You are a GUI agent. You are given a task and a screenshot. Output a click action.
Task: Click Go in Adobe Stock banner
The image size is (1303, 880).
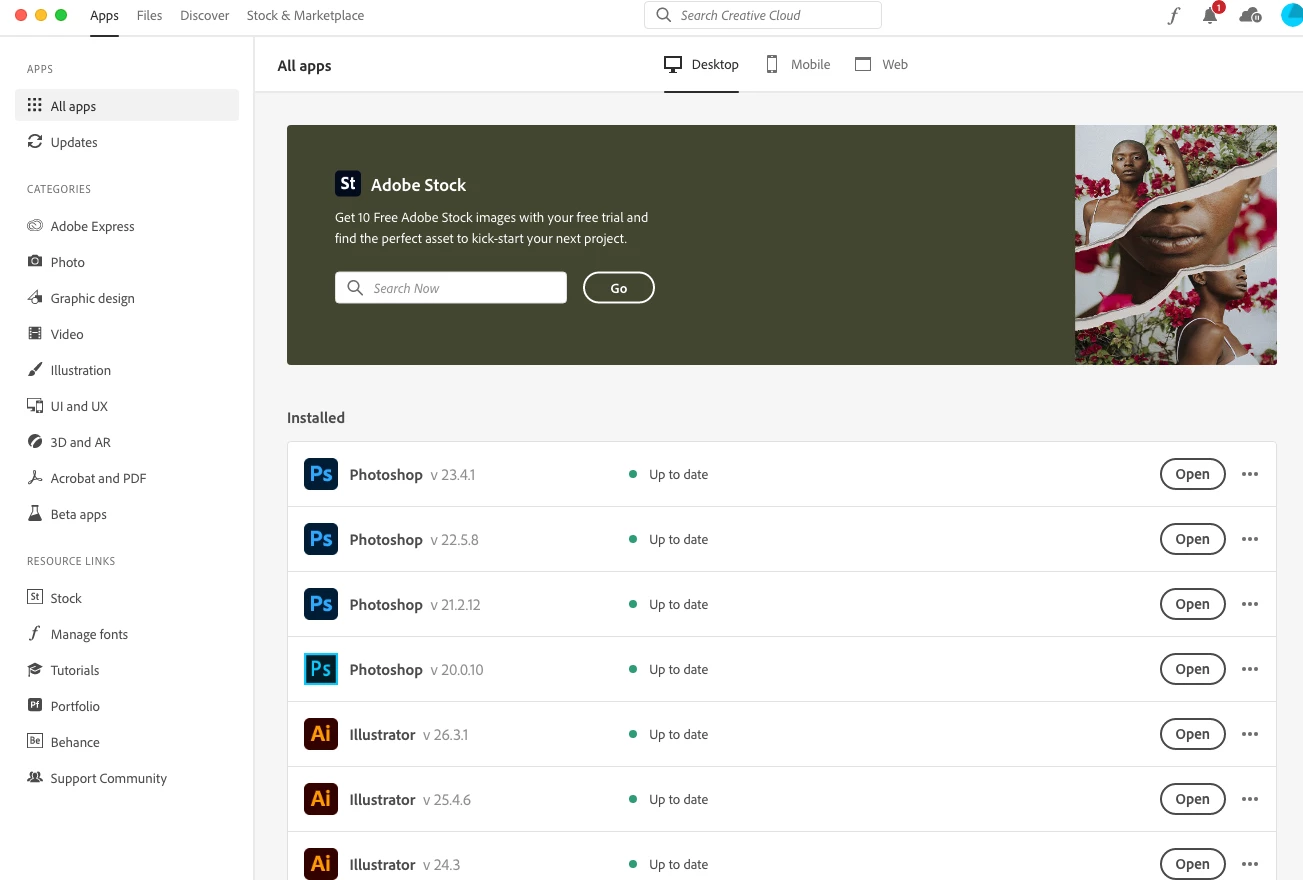click(x=619, y=288)
